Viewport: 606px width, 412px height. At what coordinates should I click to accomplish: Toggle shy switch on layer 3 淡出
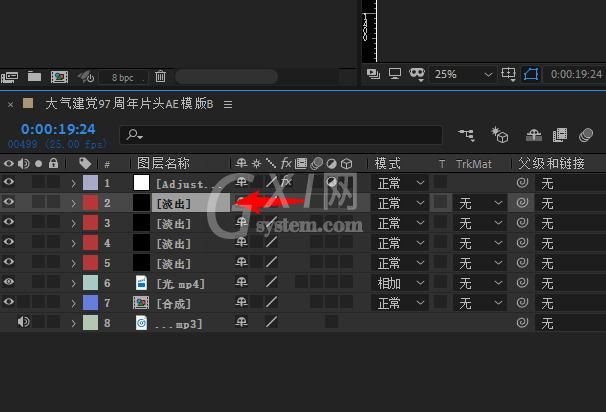pyautogui.click(x=242, y=222)
